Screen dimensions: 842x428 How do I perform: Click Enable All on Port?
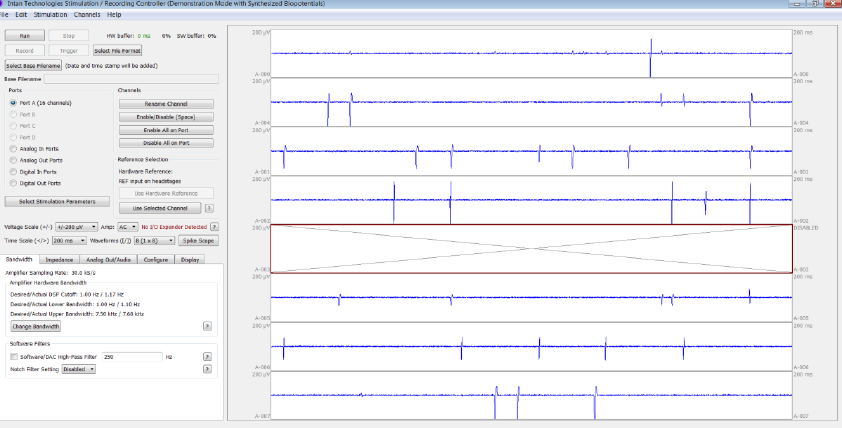tap(166, 130)
